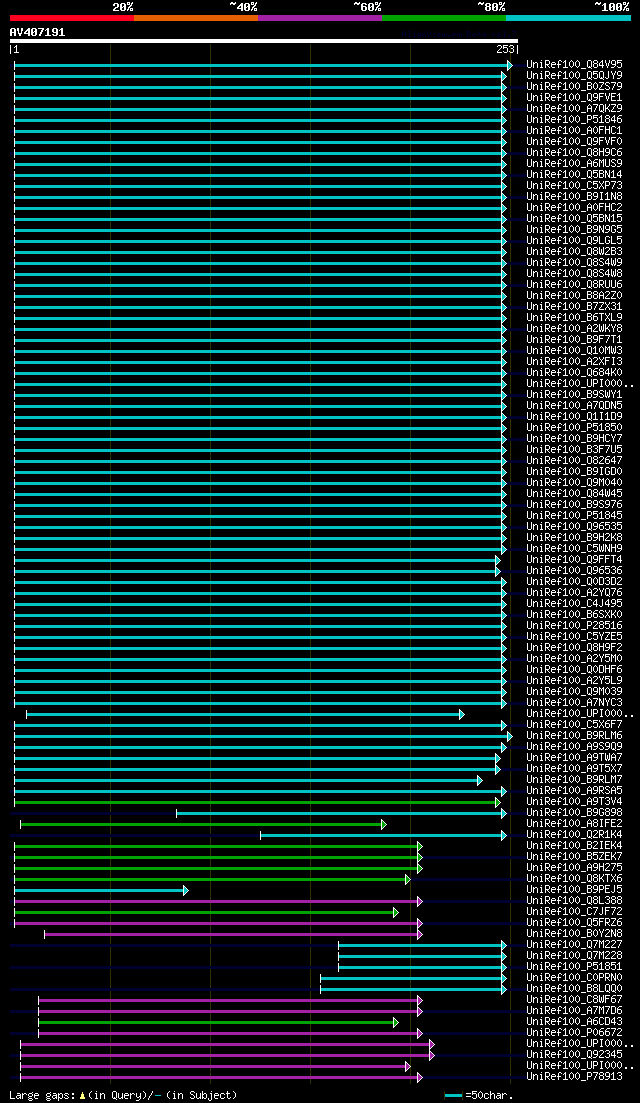Select the label UniRef100_Q5FRZ6

click(x=574, y=922)
